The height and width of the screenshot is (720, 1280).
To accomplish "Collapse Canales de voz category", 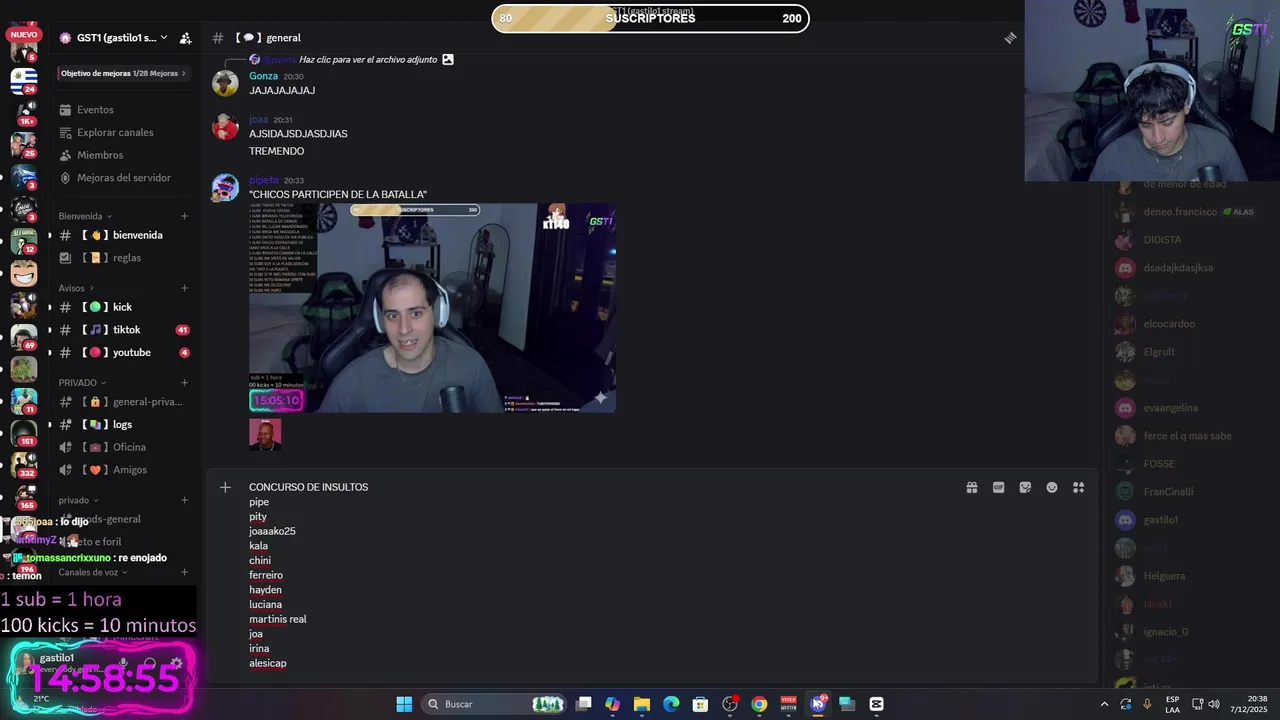I will tap(93, 572).
